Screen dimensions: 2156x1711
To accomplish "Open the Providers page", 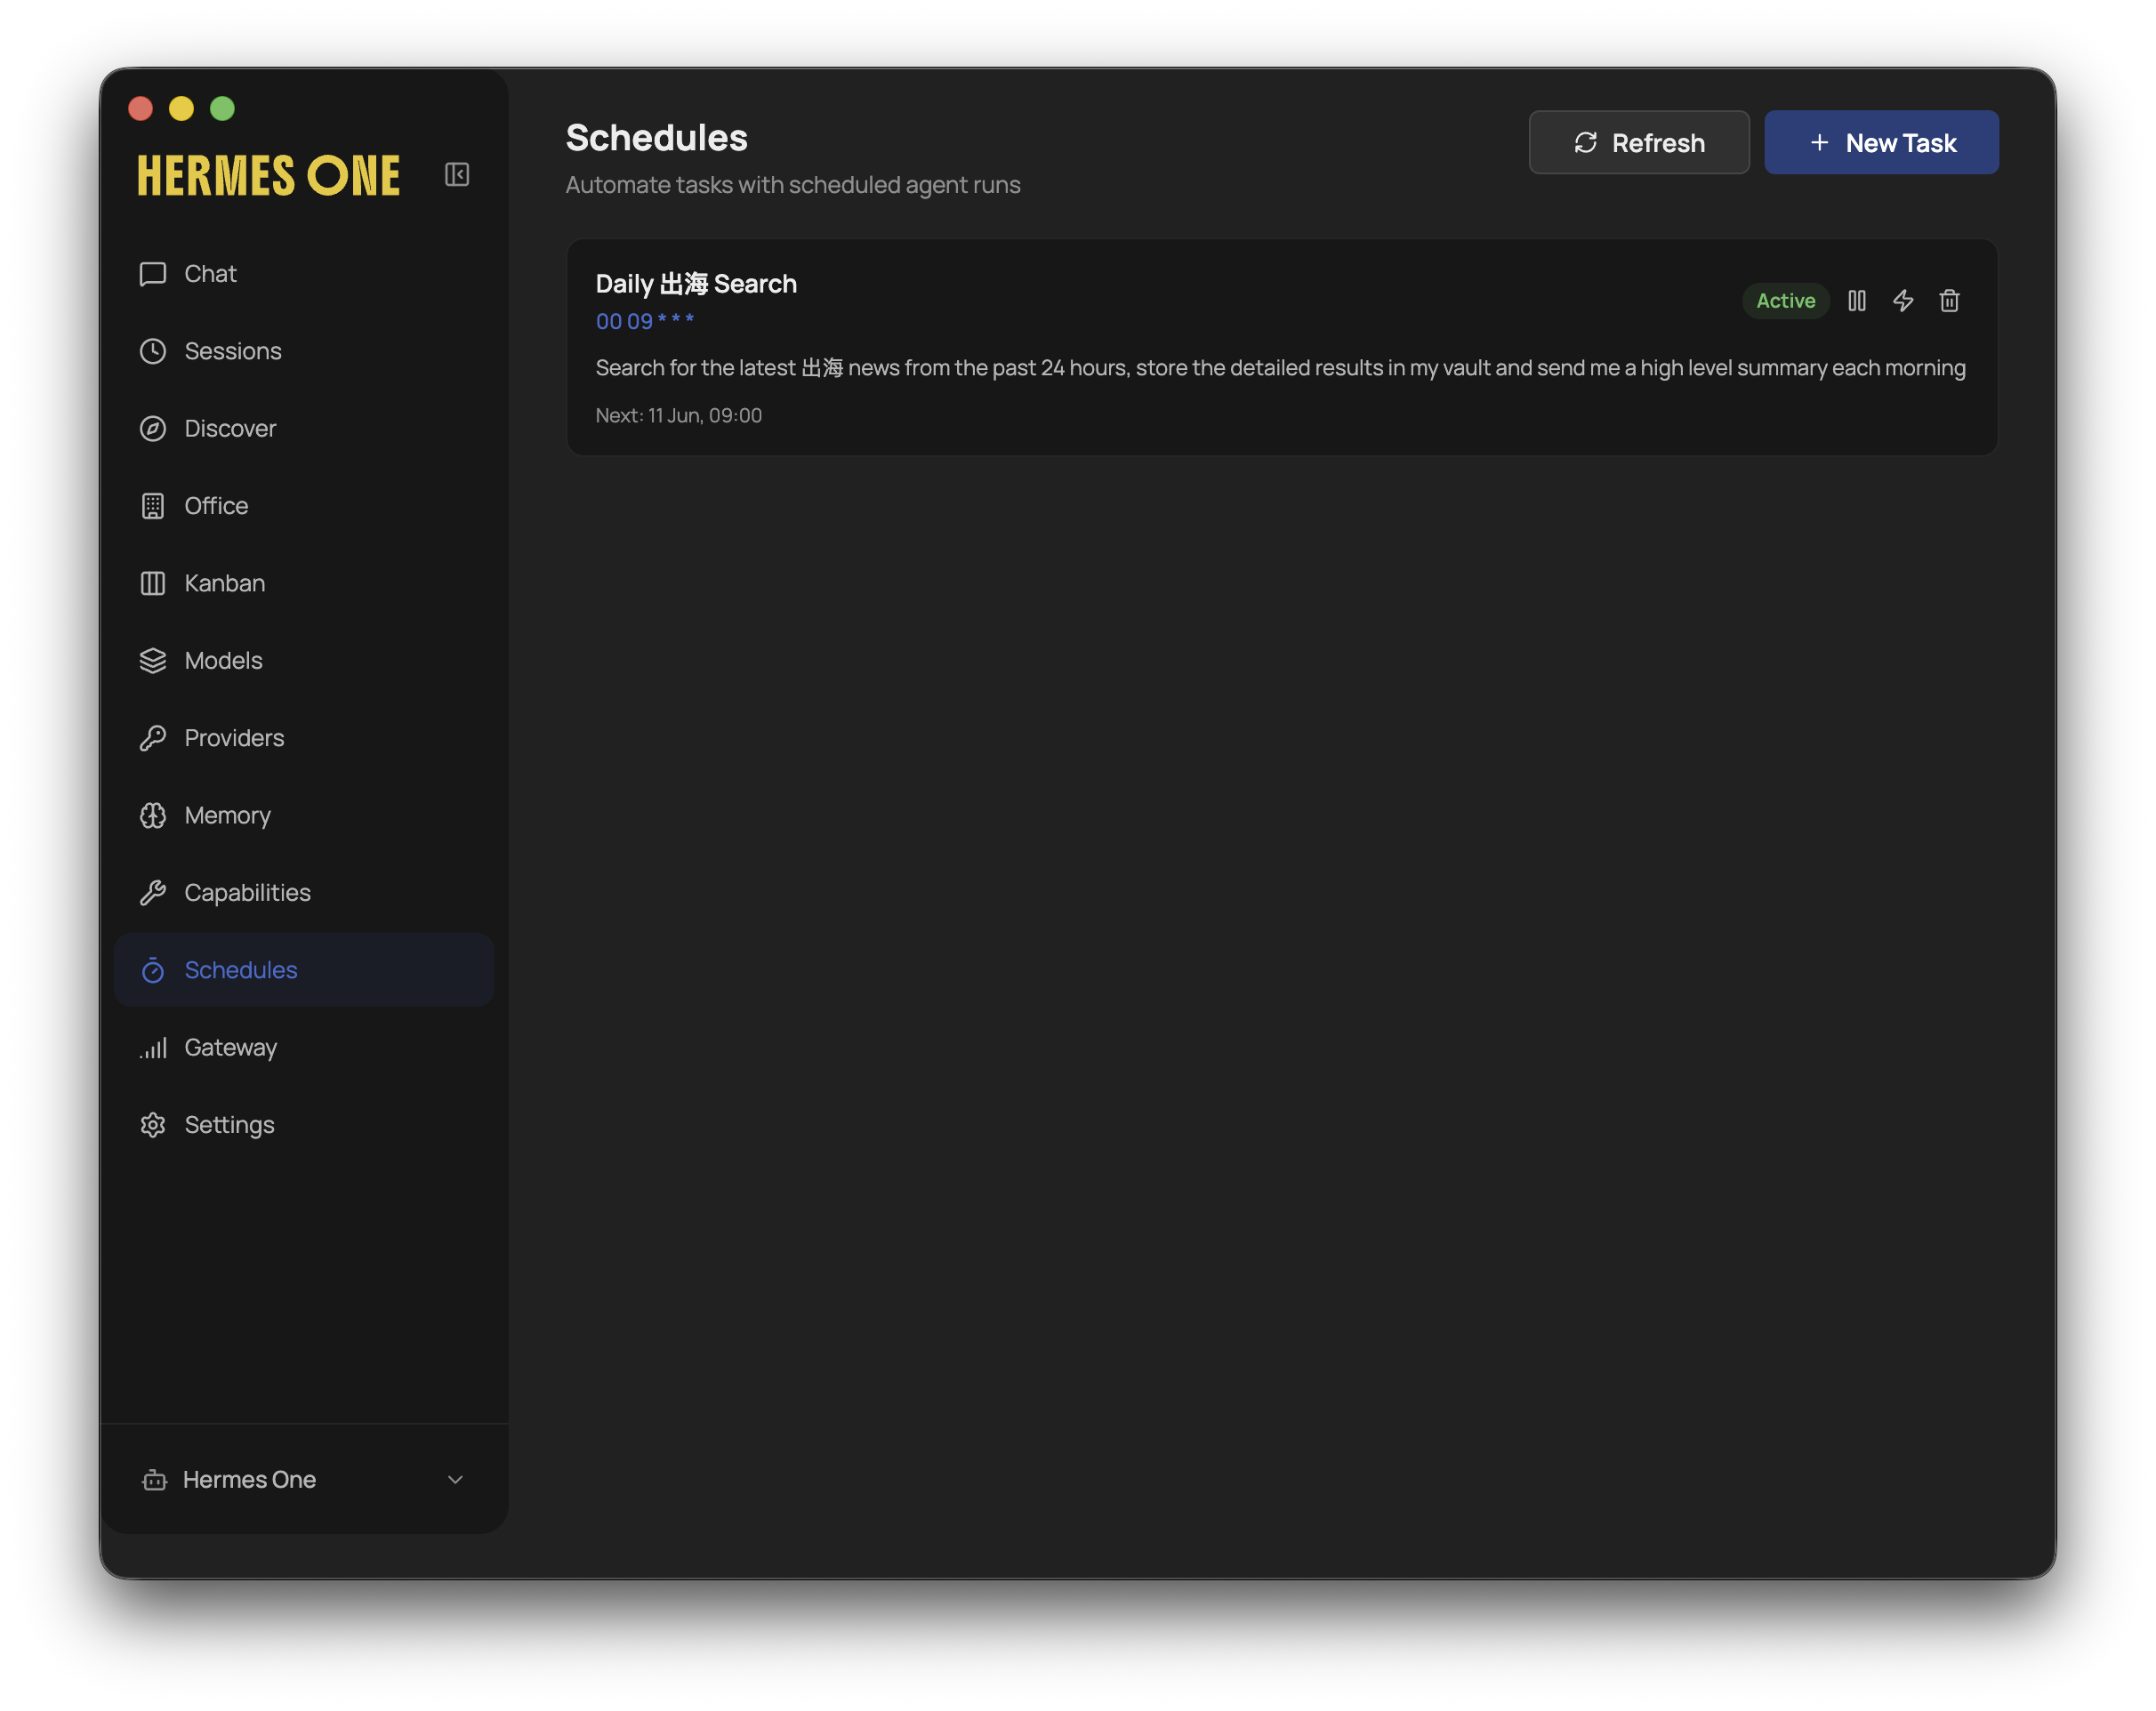I will pyautogui.click(x=304, y=738).
